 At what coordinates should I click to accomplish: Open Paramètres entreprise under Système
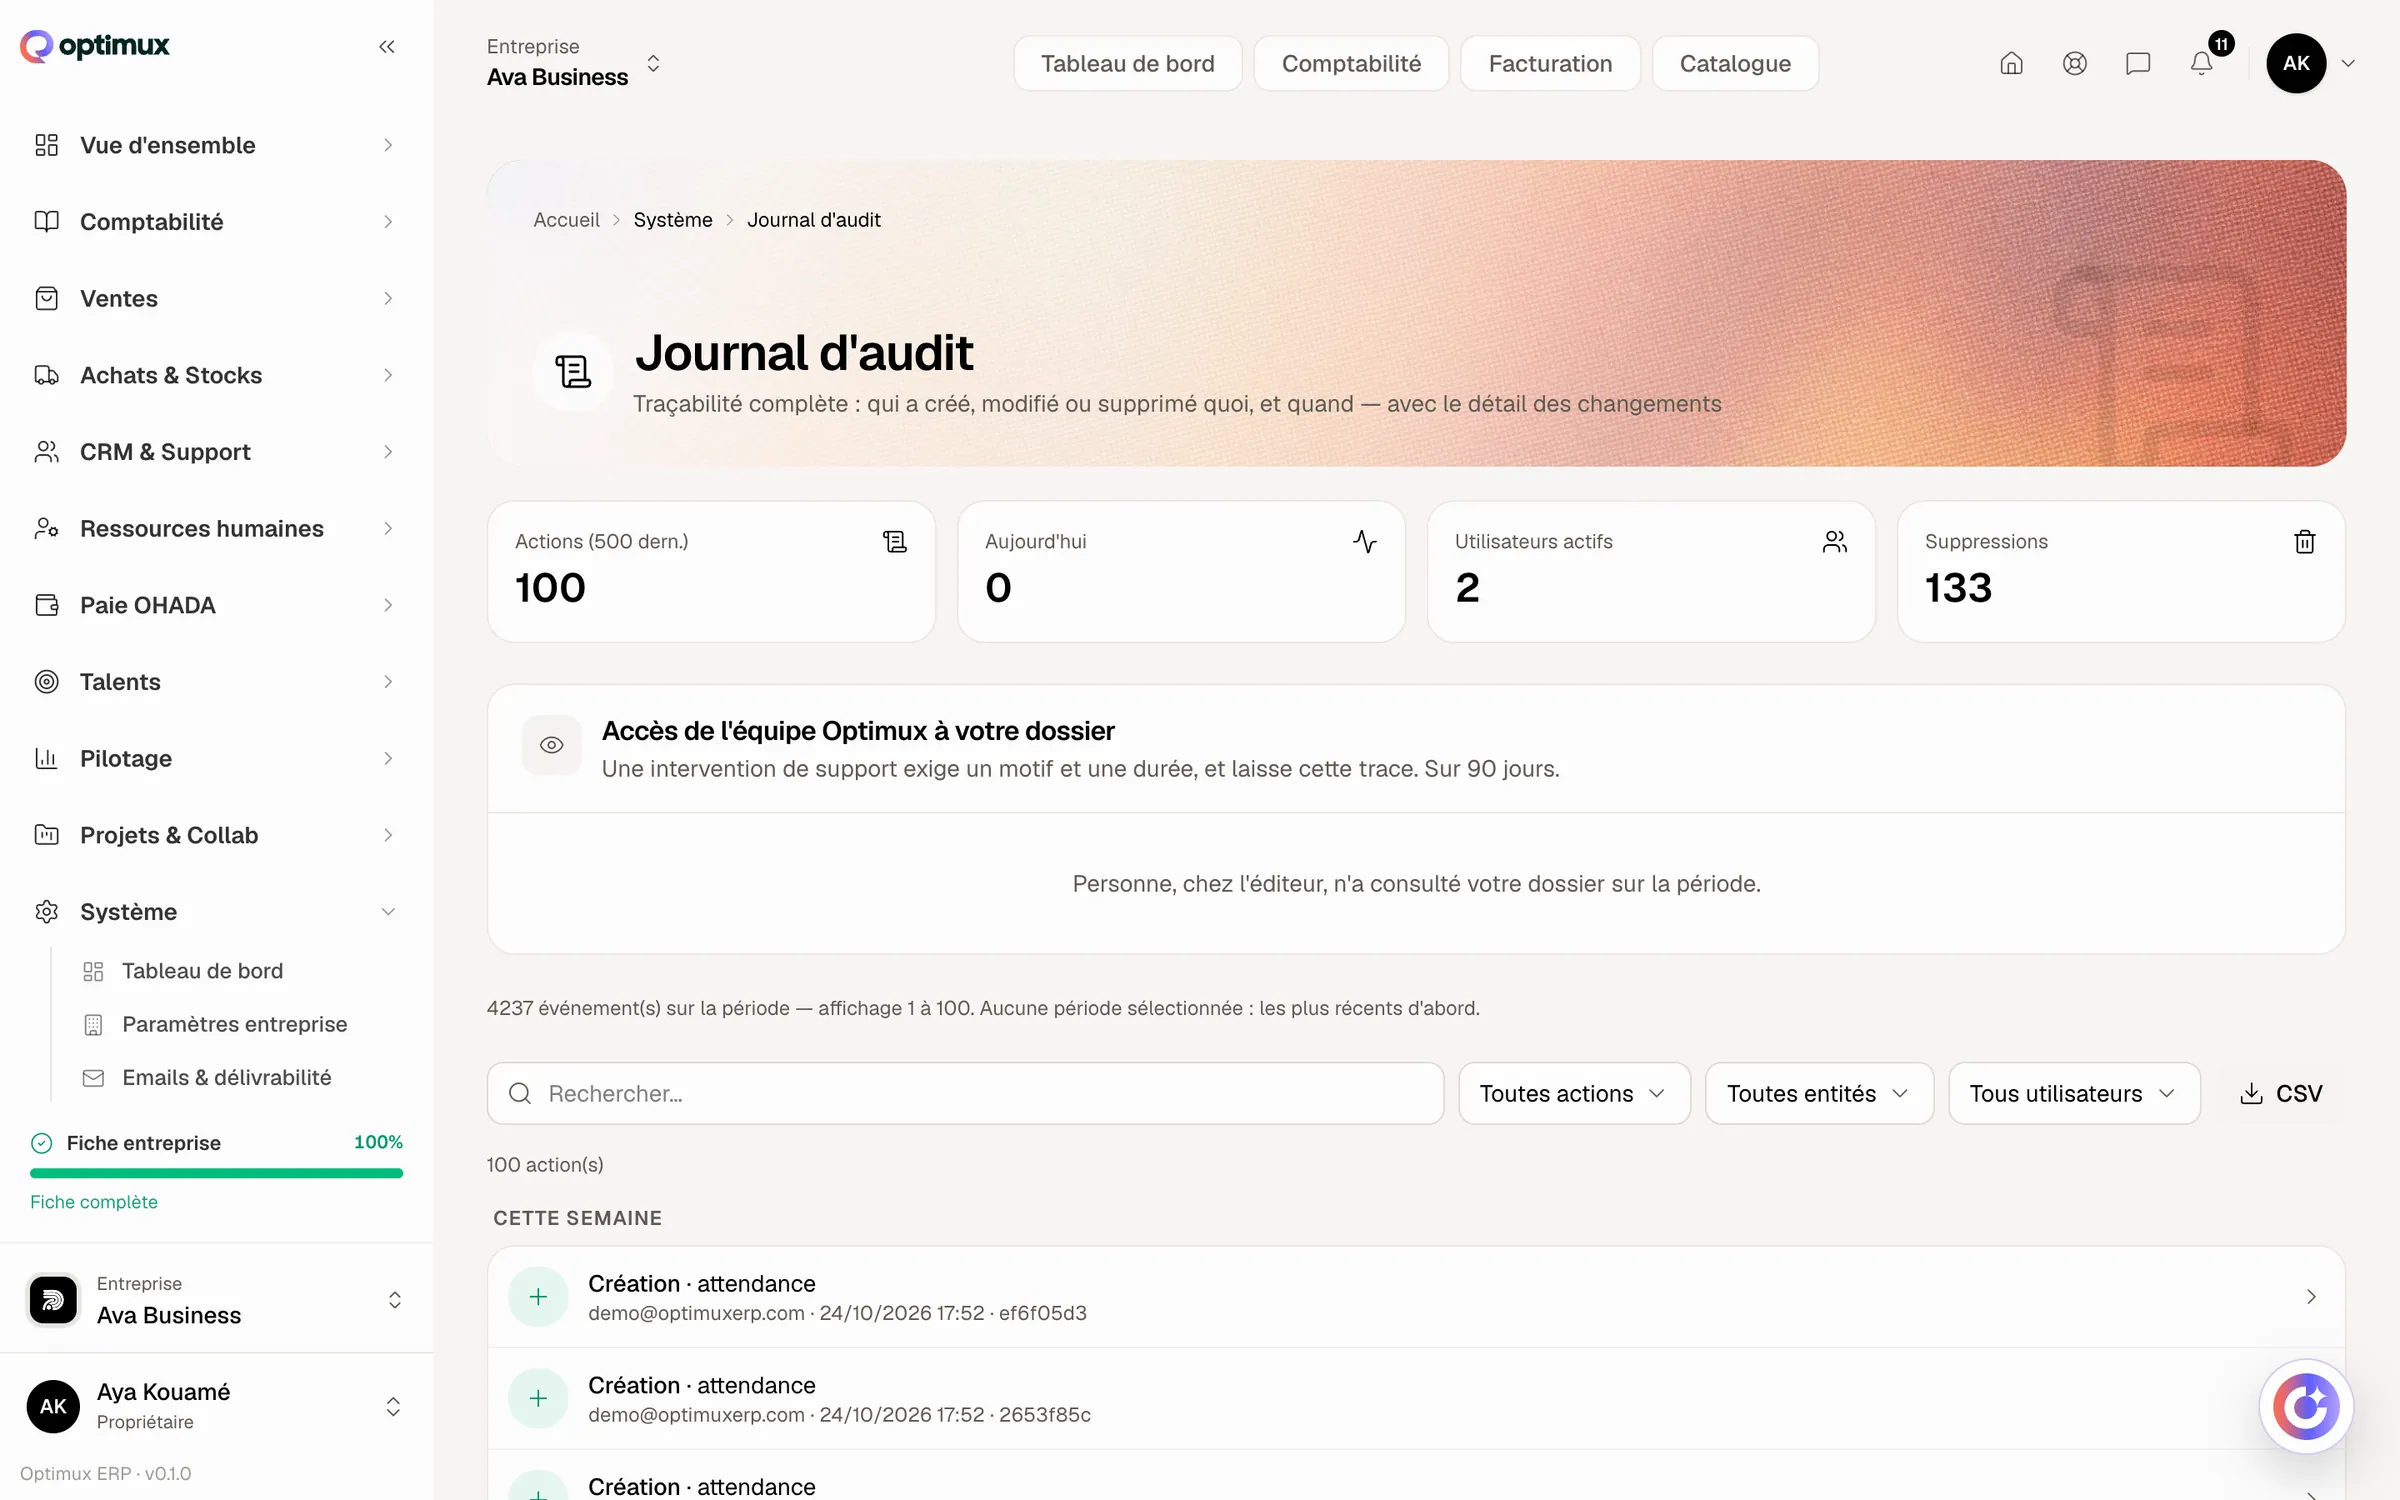234,1024
